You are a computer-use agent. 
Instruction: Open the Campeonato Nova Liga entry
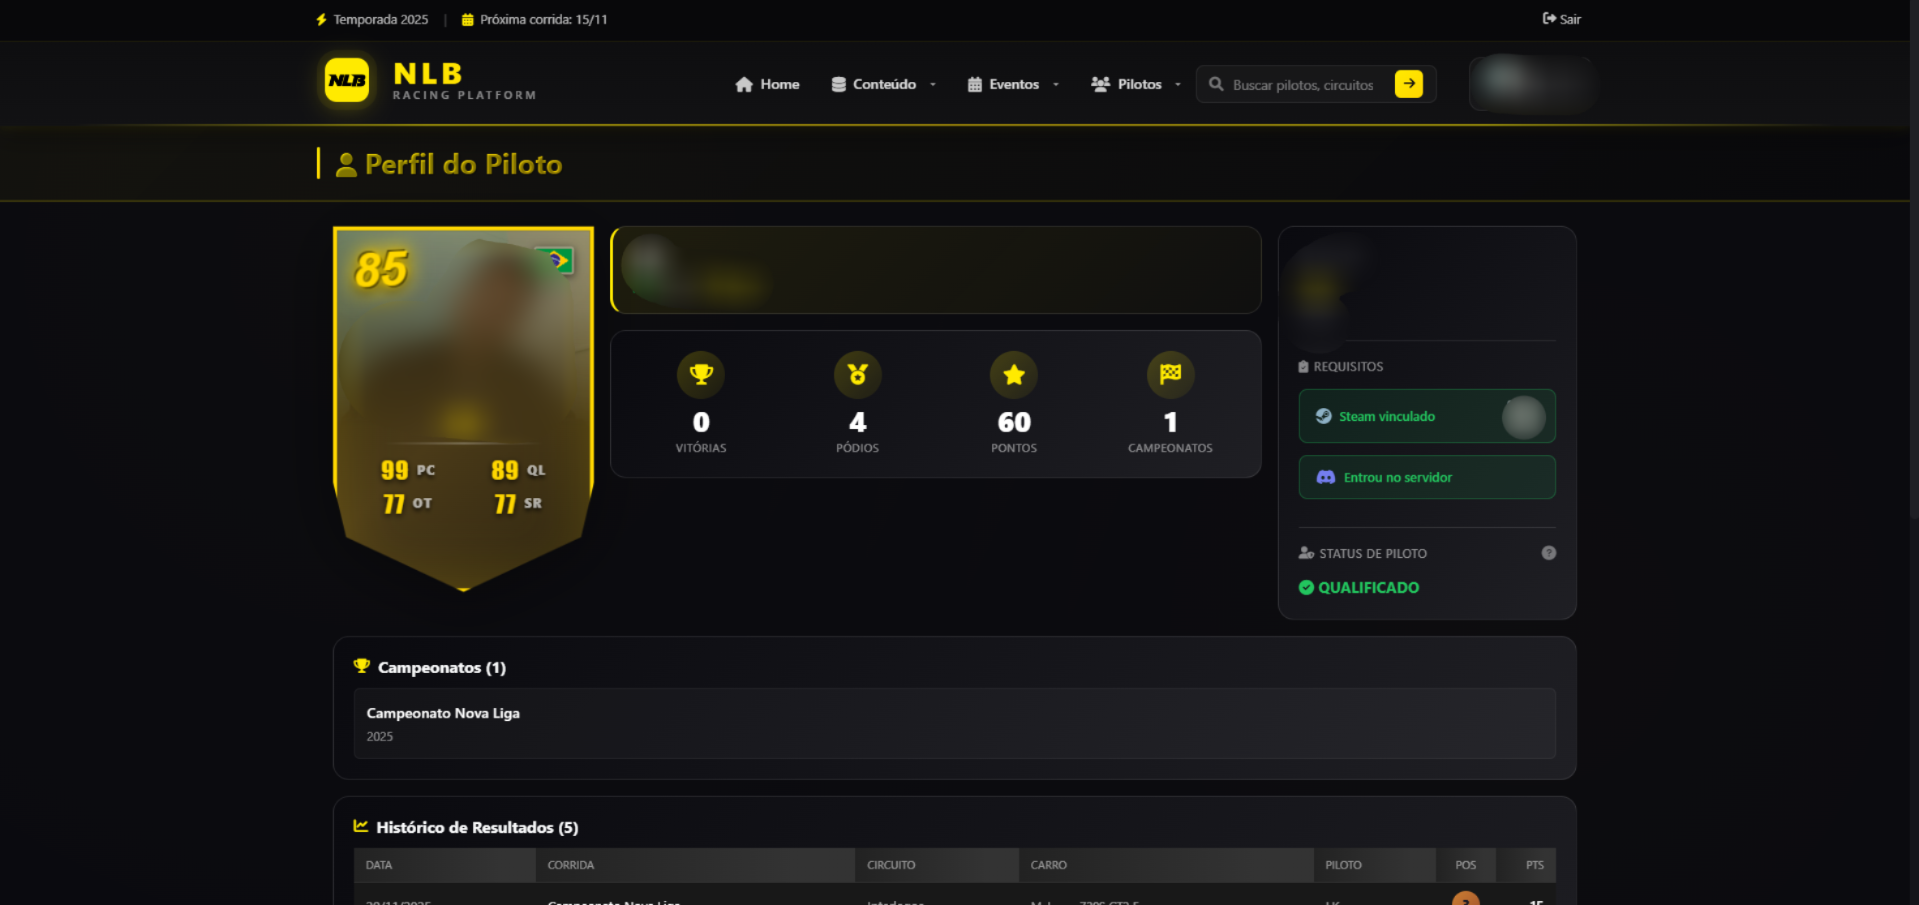point(442,713)
